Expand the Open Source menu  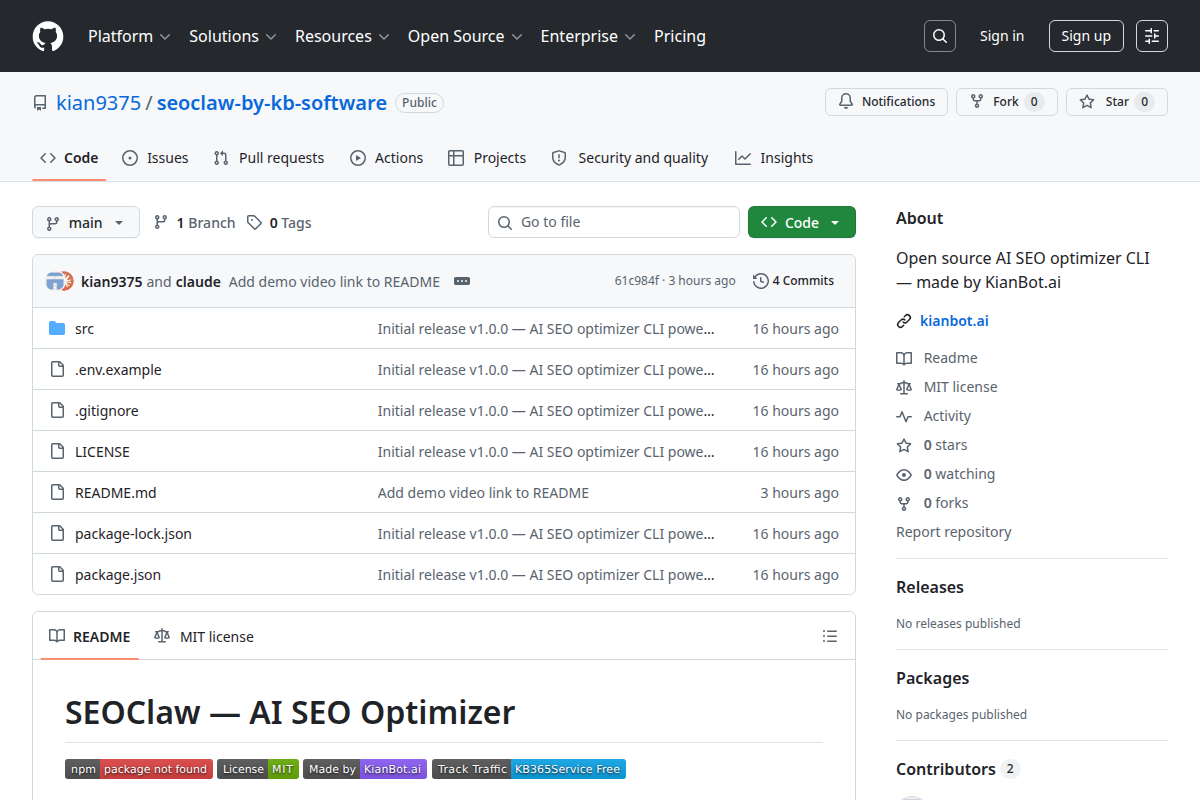coord(465,36)
